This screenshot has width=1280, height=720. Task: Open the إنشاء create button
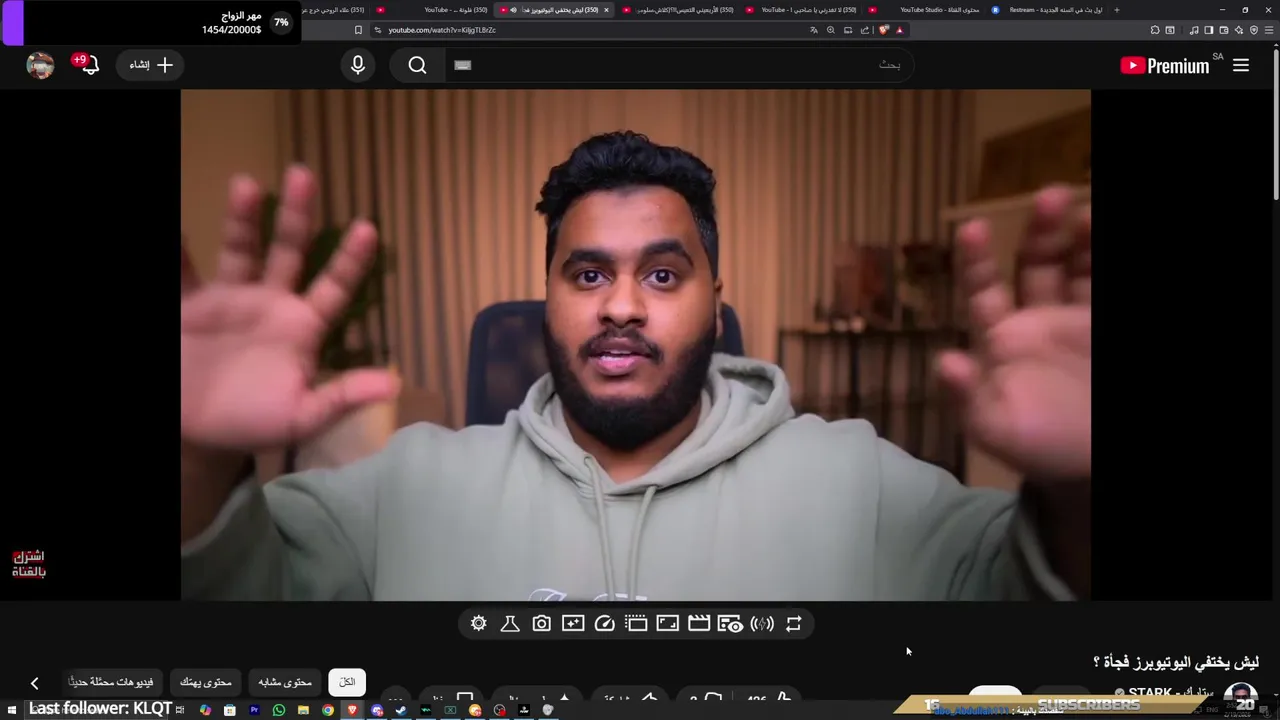click(151, 65)
